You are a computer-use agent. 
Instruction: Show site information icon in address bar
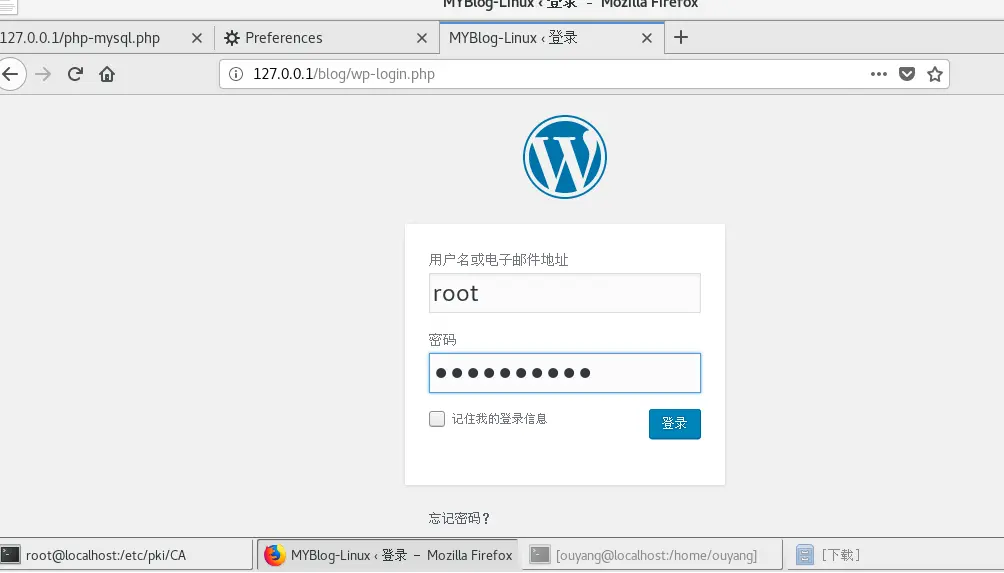[x=236, y=74]
